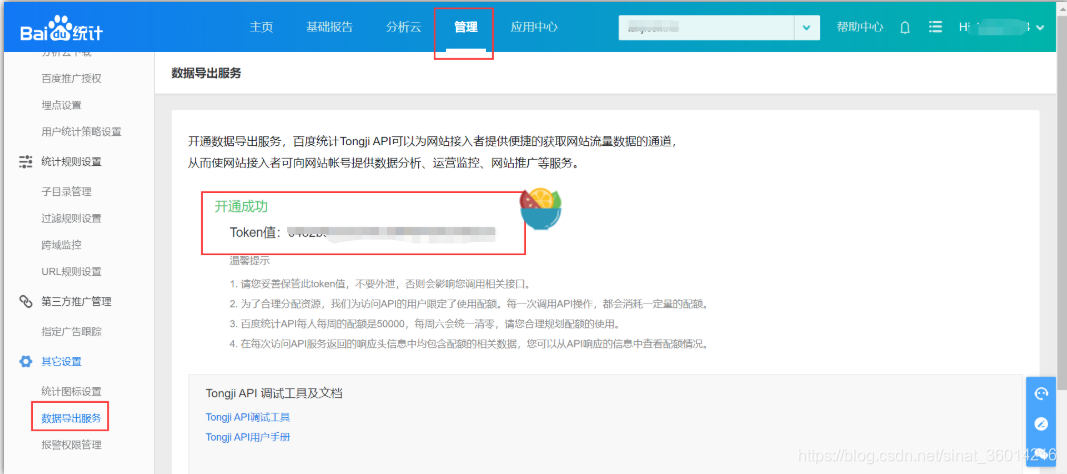1067x474 pixels.
Task: Open 子目录管理 sidebar item
Action: [66, 192]
